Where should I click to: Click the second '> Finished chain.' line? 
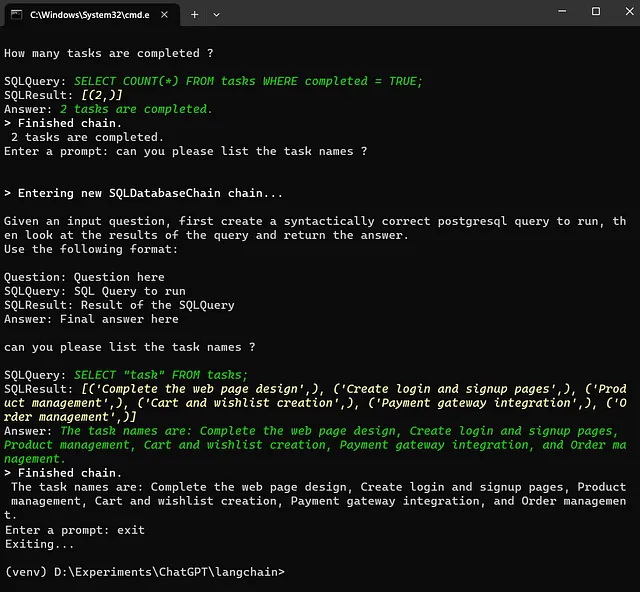63,473
